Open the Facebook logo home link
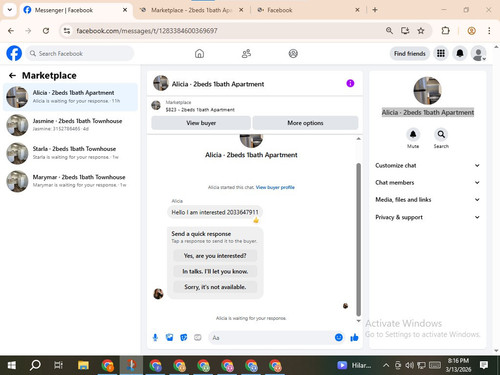 pos(14,53)
